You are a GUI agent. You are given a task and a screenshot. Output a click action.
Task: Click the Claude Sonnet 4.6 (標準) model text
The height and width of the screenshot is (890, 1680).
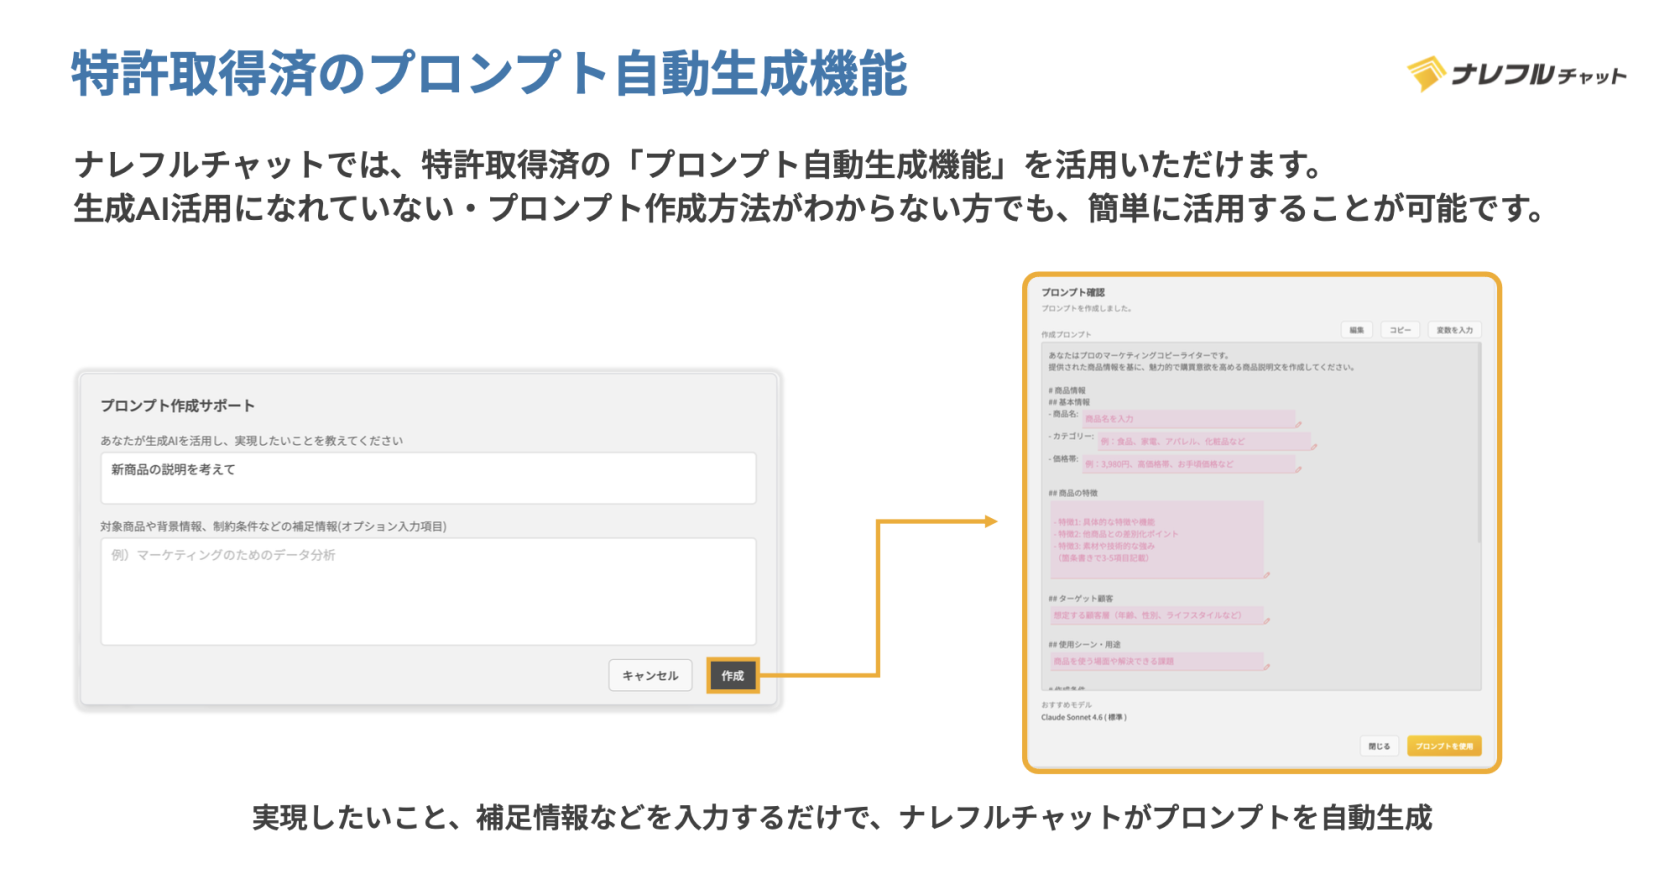coord(1084,717)
